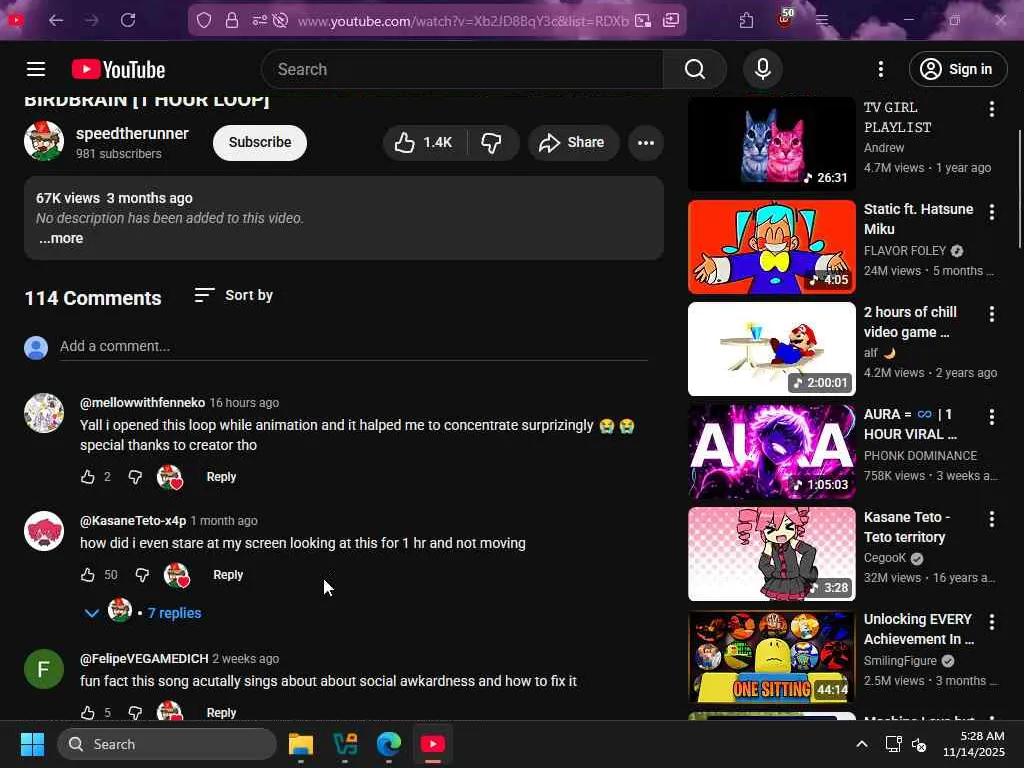The width and height of the screenshot is (1024, 768).
Task: Click the heart from creator on @KasaneTeto-x4p comment
Action: tap(176, 575)
